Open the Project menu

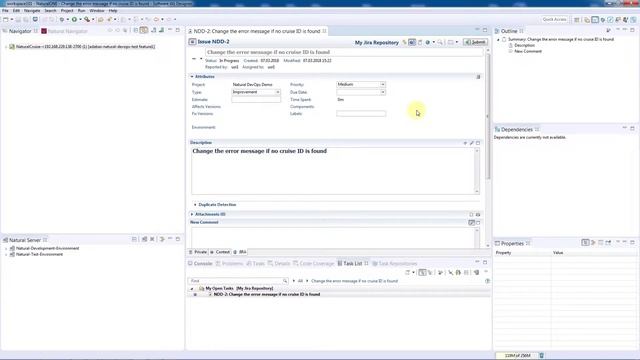point(67,11)
